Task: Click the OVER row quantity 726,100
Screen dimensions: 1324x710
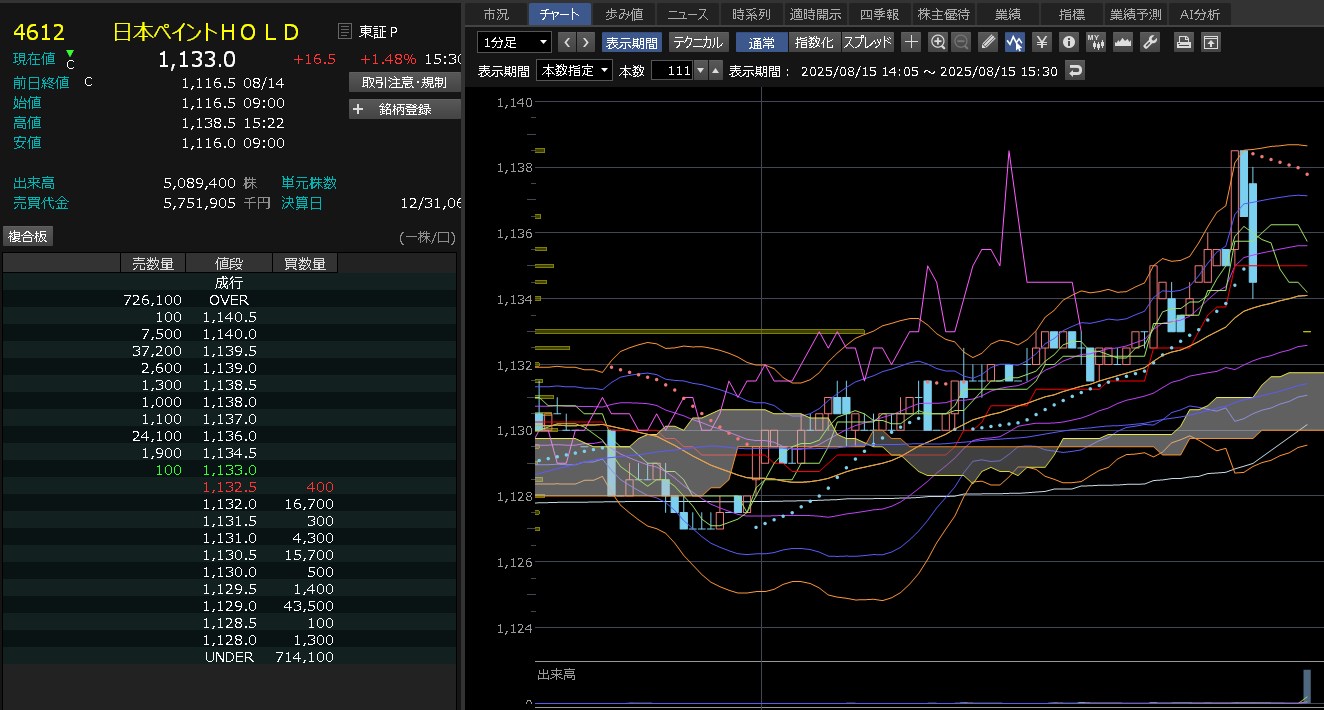Action: pos(152,300)
